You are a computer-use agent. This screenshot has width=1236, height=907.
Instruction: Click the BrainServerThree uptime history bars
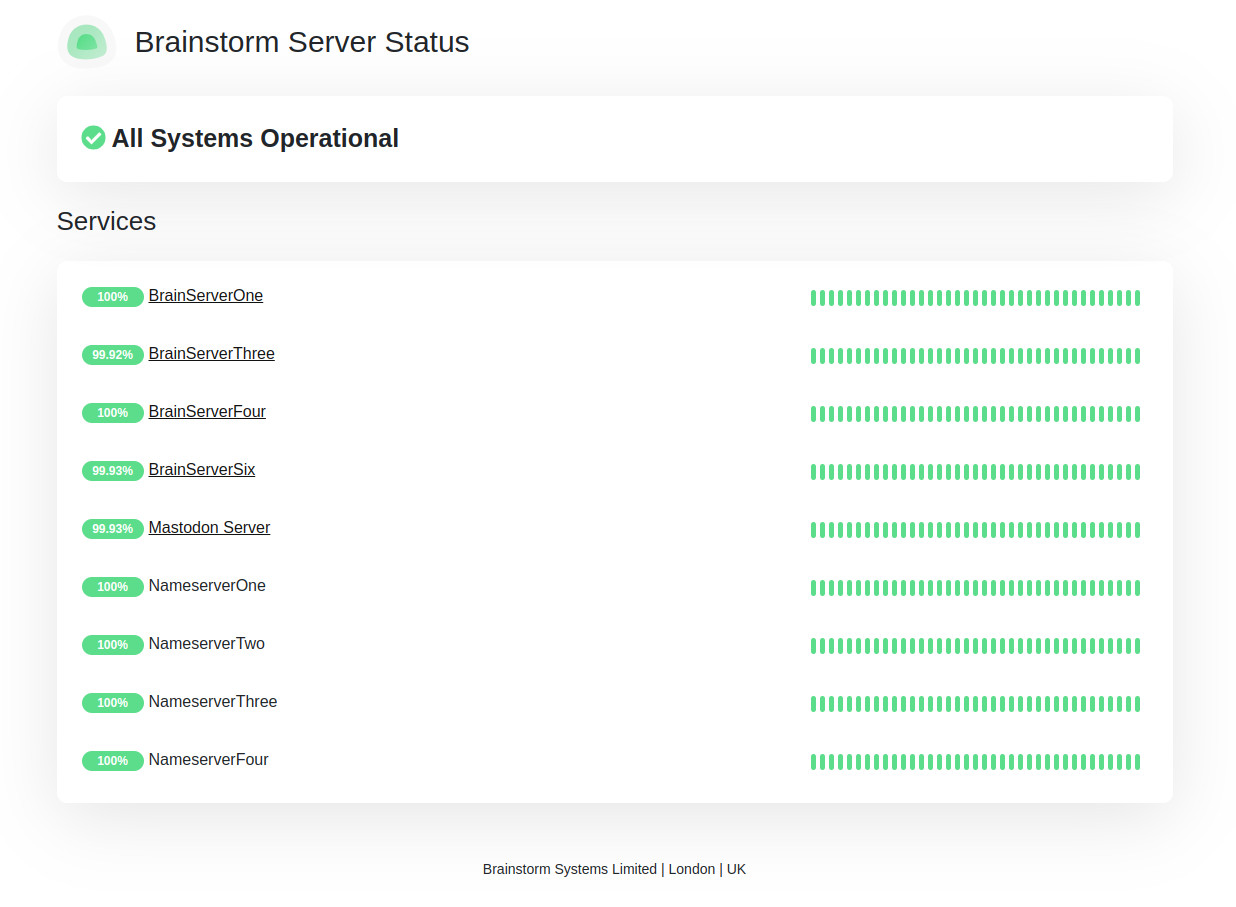pos(975,356)
